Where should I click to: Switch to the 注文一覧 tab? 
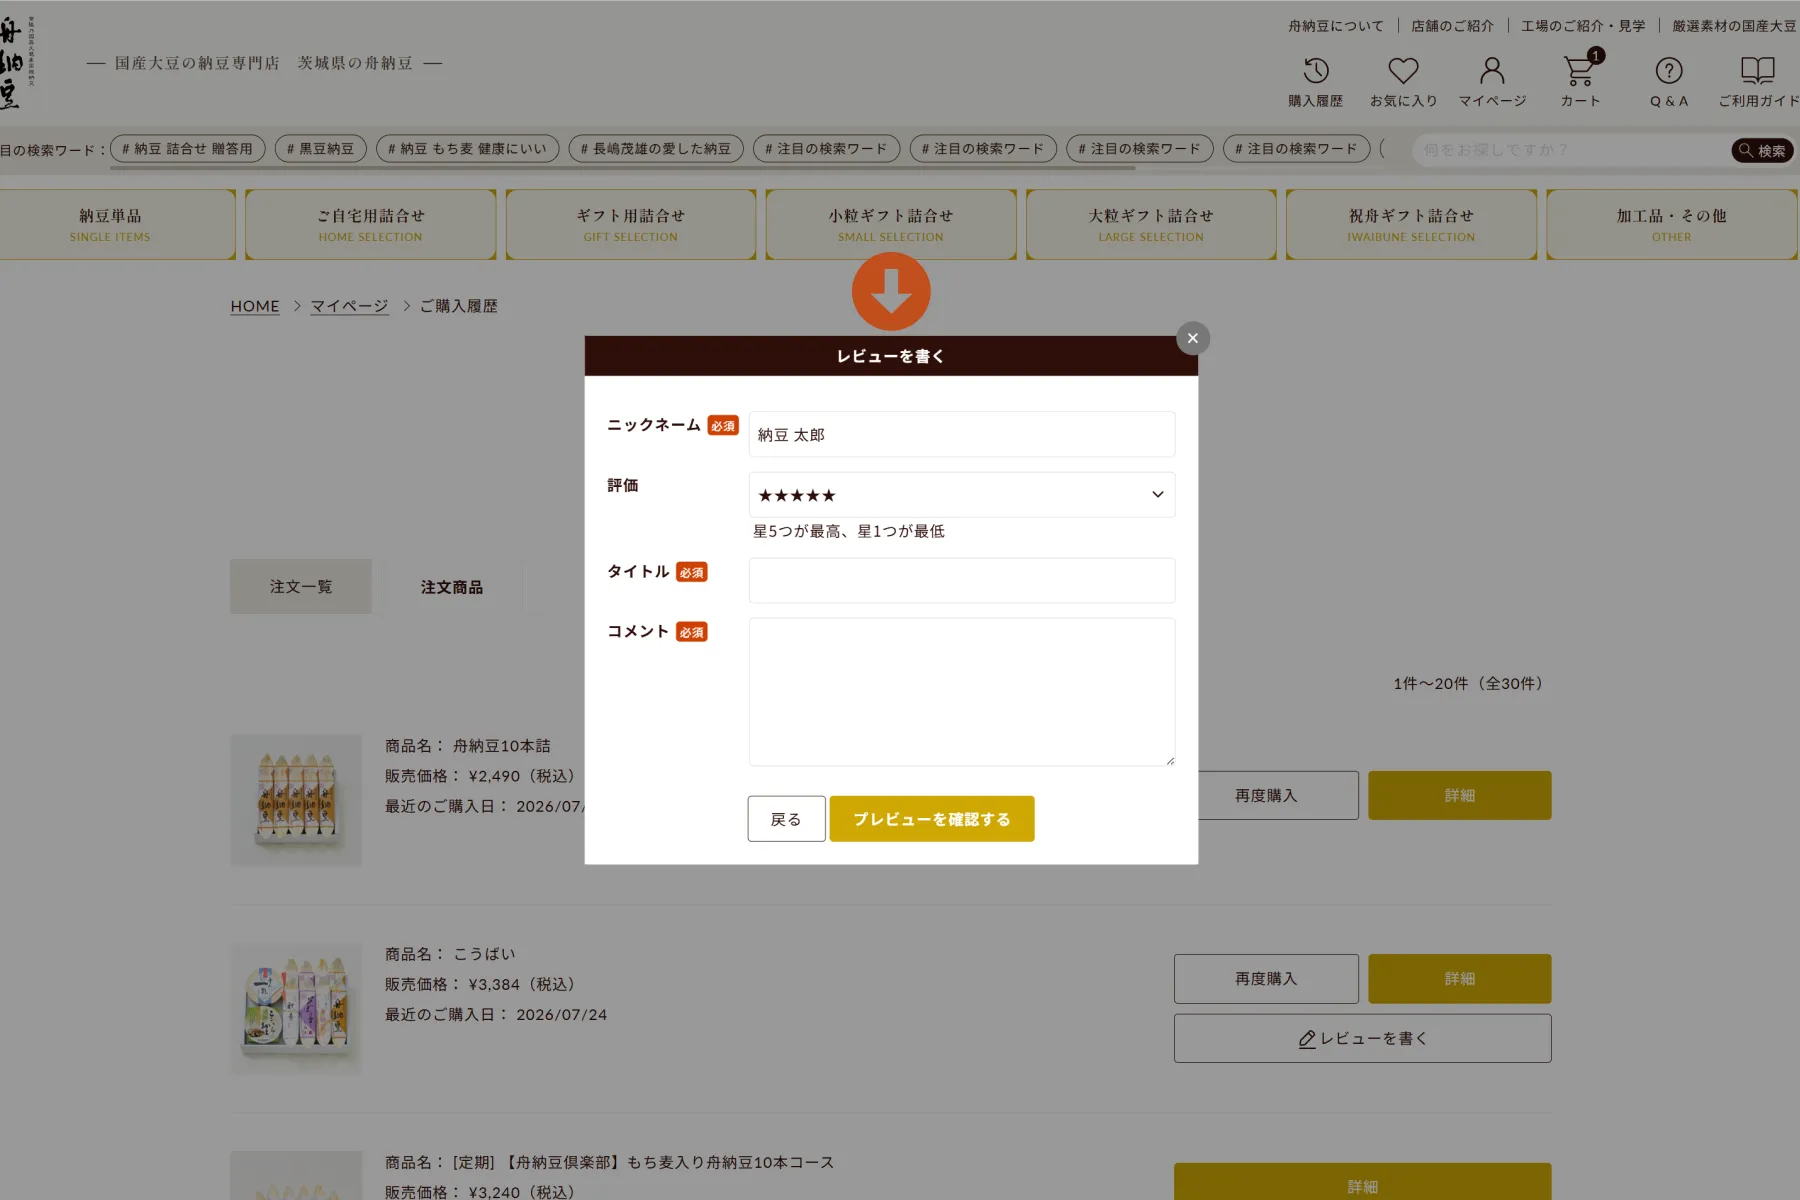click(x=301, y=587)
